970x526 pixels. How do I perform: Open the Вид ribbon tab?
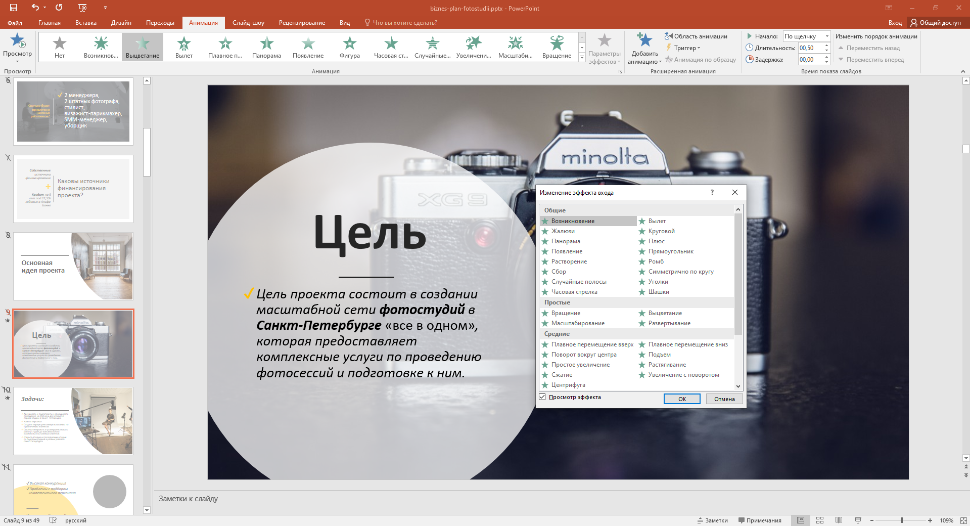coord(345,23)
